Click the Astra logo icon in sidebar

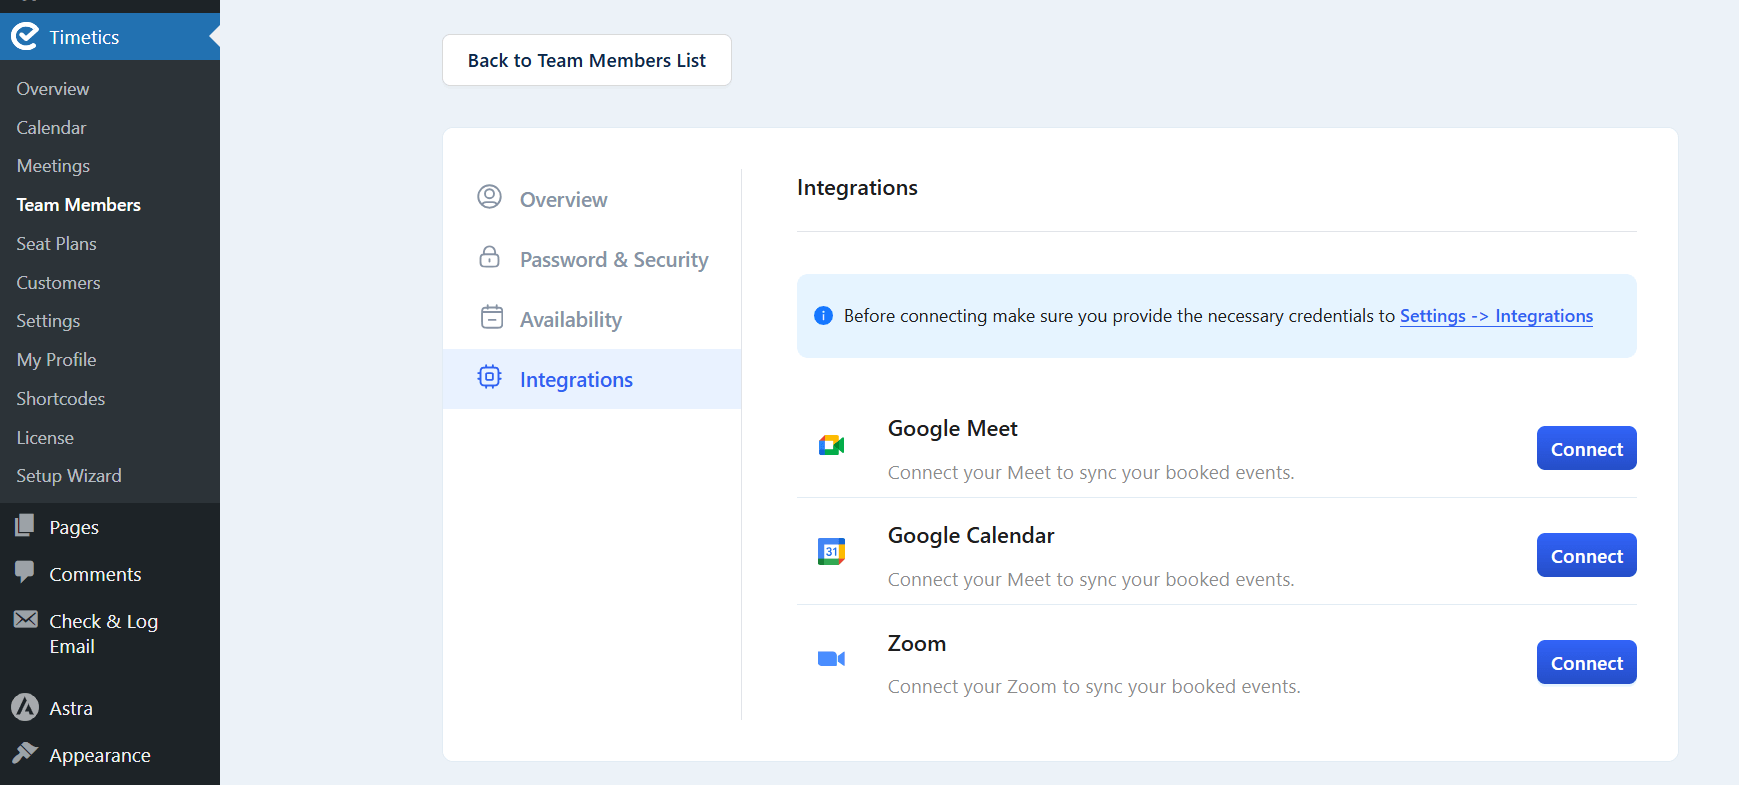coord(25,706)
